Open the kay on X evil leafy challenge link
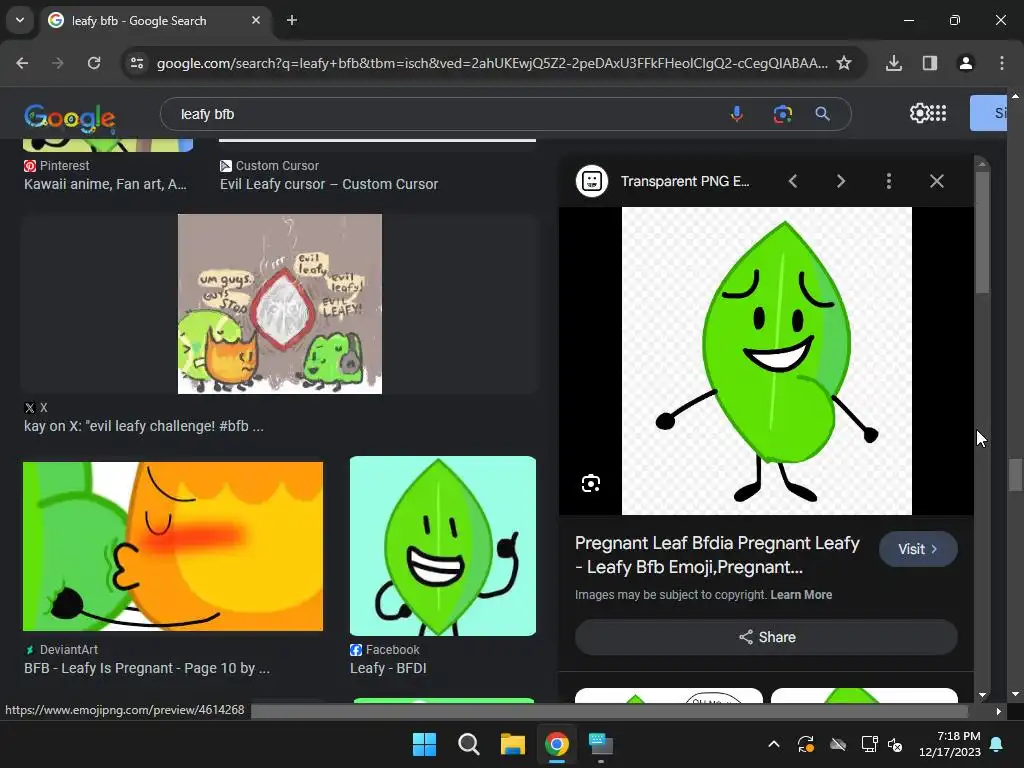 [x=144, y=426]
